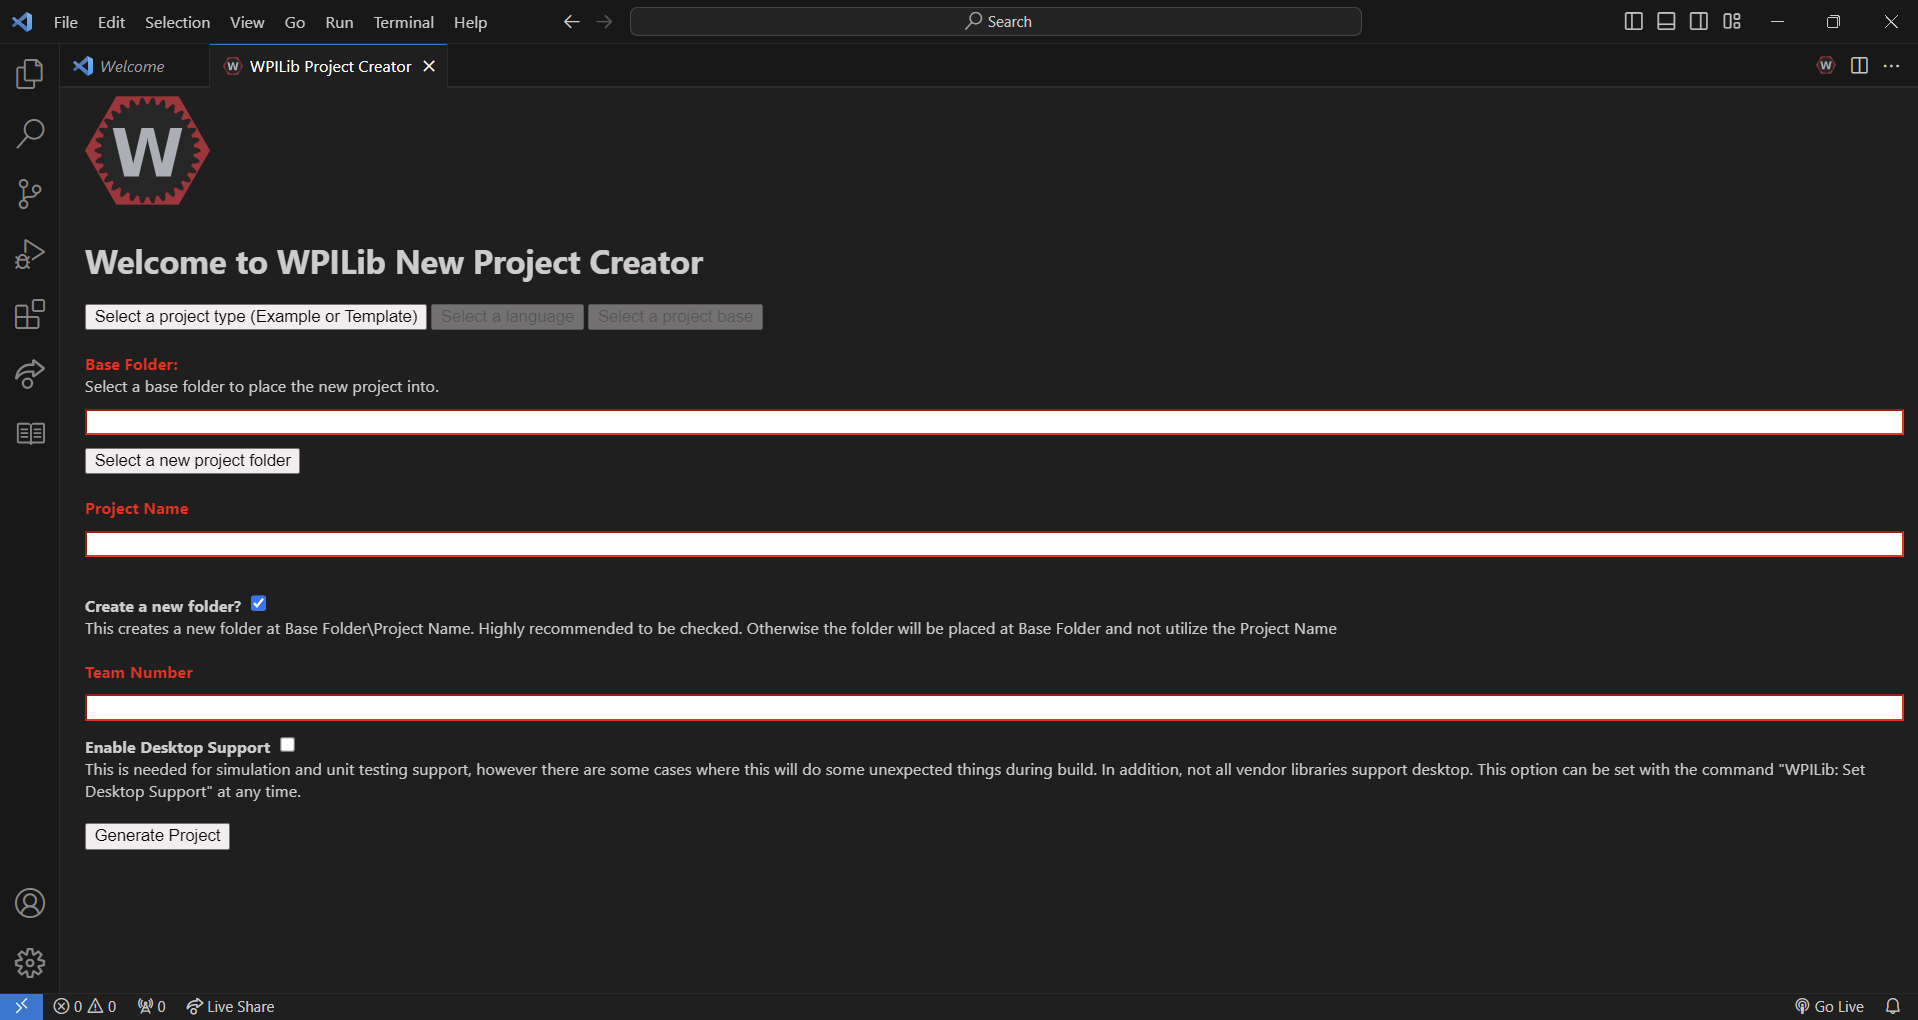Open notifications bell
Image resolution: width=1918 pixels, height=1020 pixels.
[1892, 1006]
